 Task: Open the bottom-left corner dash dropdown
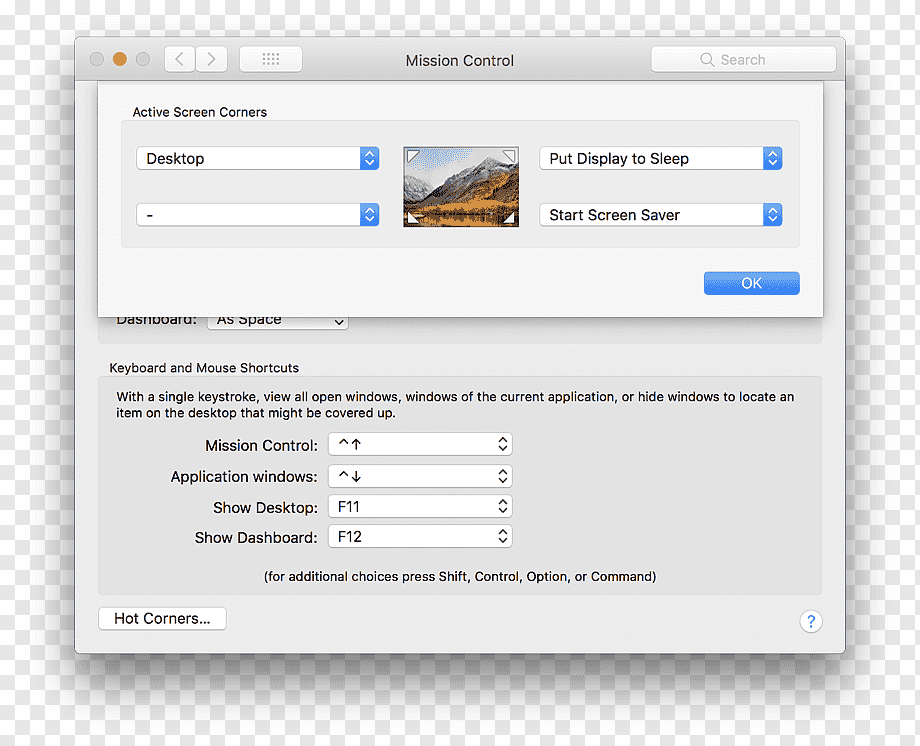258,215
